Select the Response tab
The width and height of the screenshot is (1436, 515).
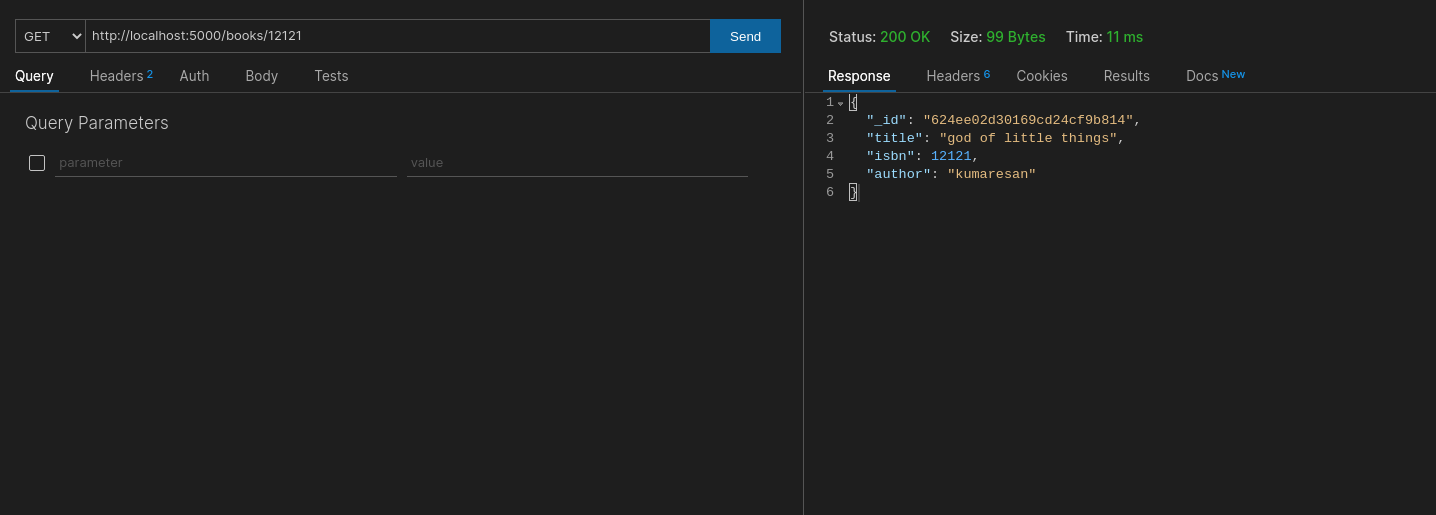[859, 76]
